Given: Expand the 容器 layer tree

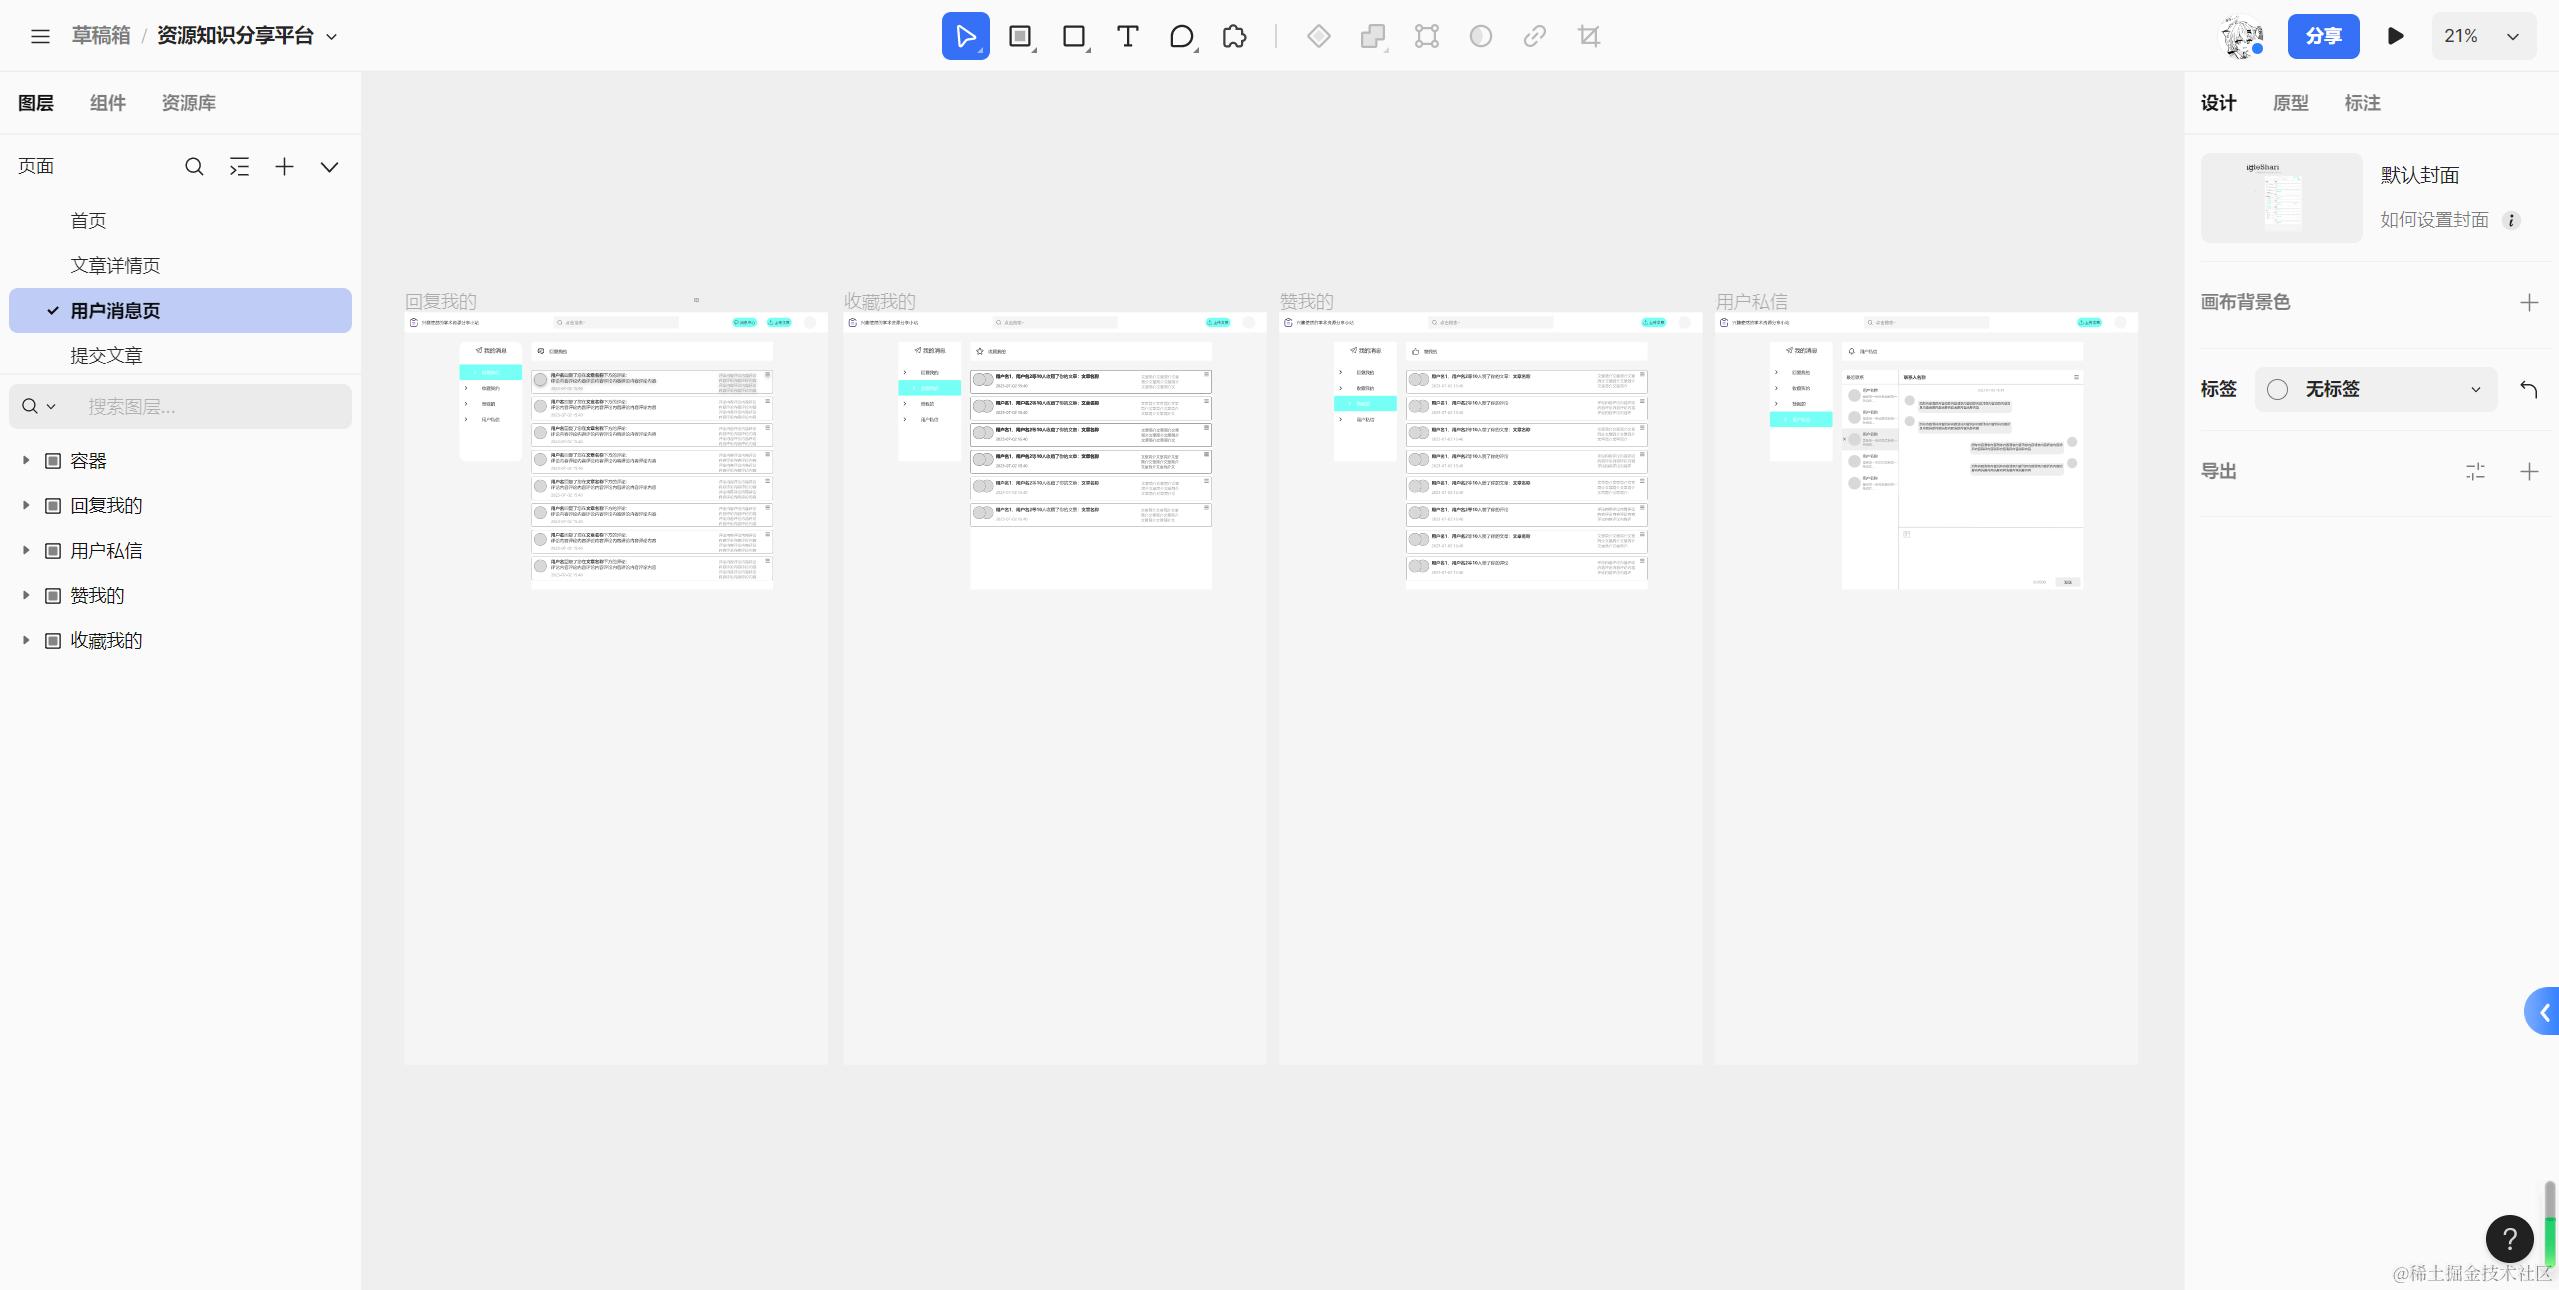Looking at the screenshot, I should click(26, 460).
